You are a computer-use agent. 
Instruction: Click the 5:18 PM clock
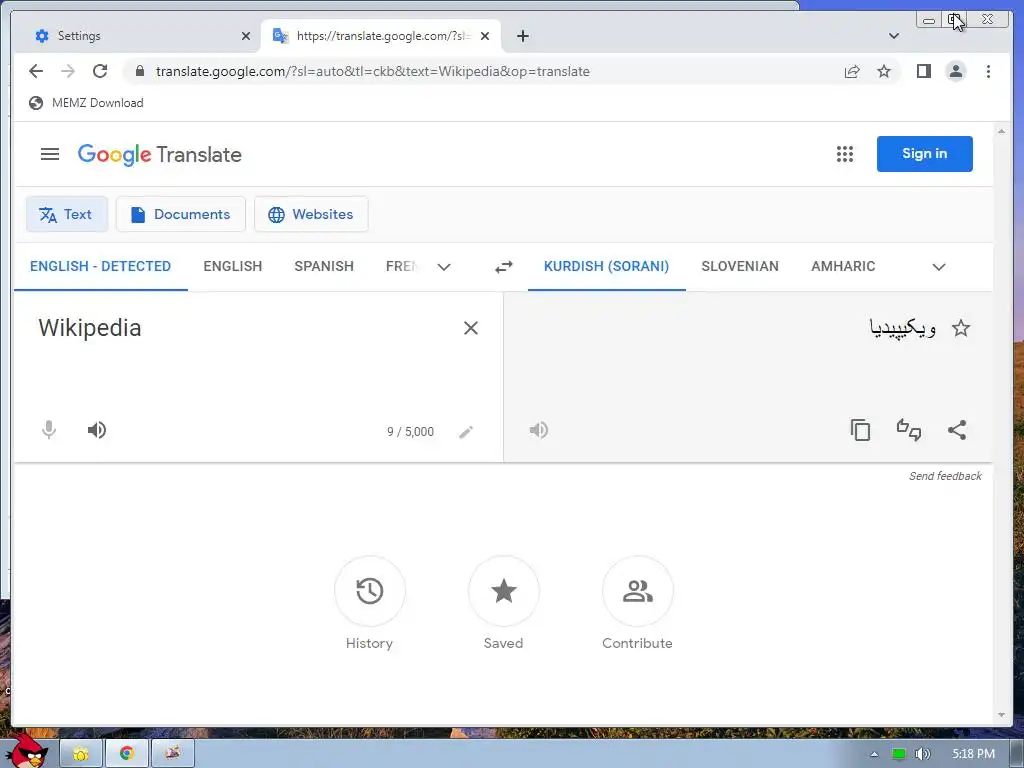click(x=973, y=754)
